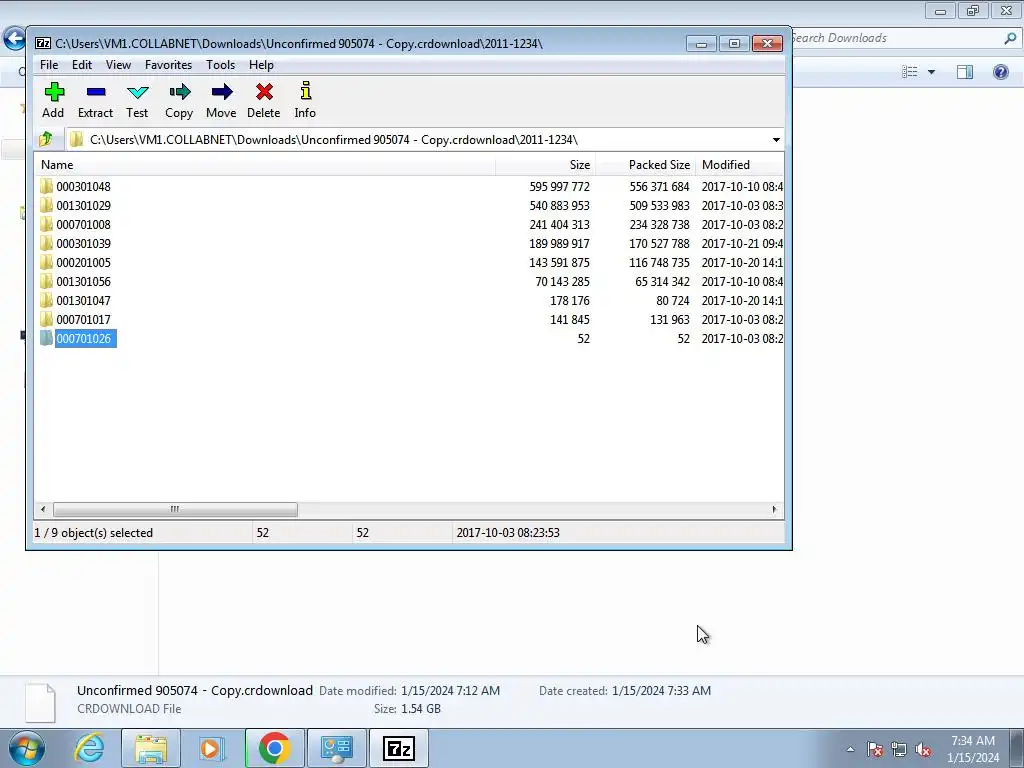The image size is (1024, 768).
Task: Sort by Modified column header
Action: [740, 165]
